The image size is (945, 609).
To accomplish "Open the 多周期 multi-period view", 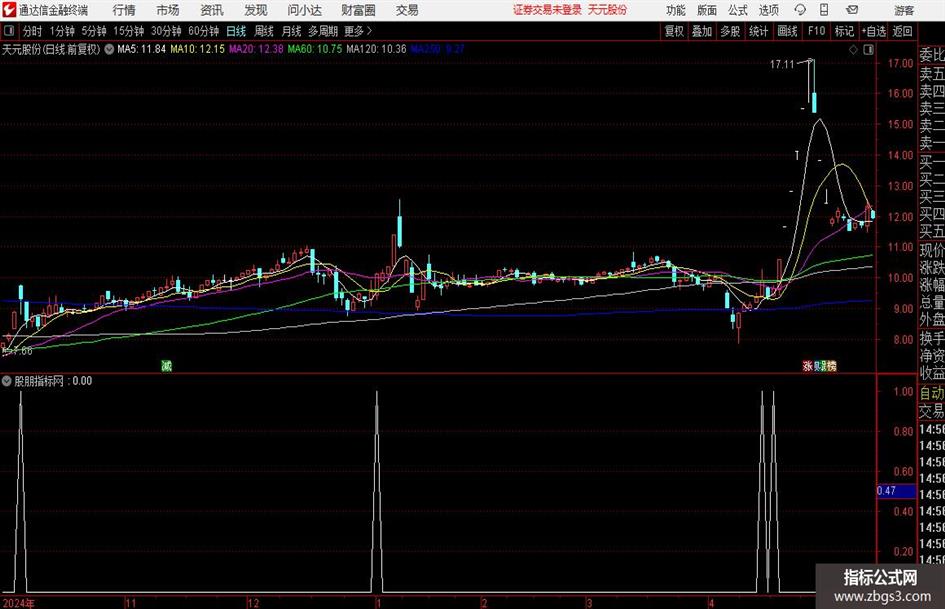I will (x=323, y=31).
